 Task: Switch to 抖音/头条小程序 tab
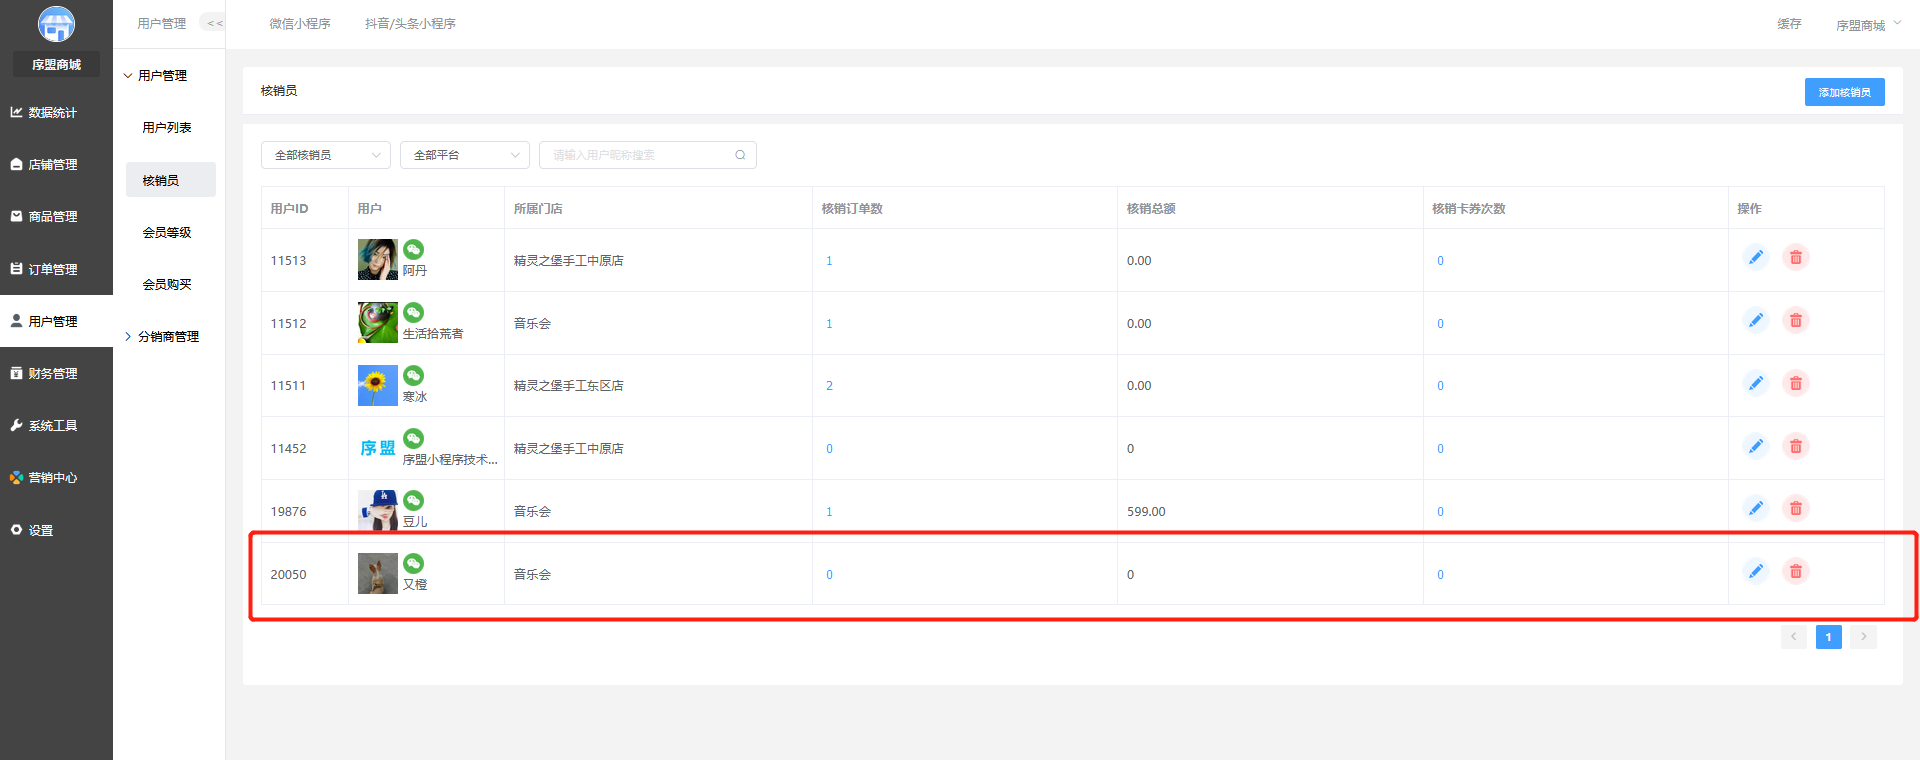(x=410, y=24)
